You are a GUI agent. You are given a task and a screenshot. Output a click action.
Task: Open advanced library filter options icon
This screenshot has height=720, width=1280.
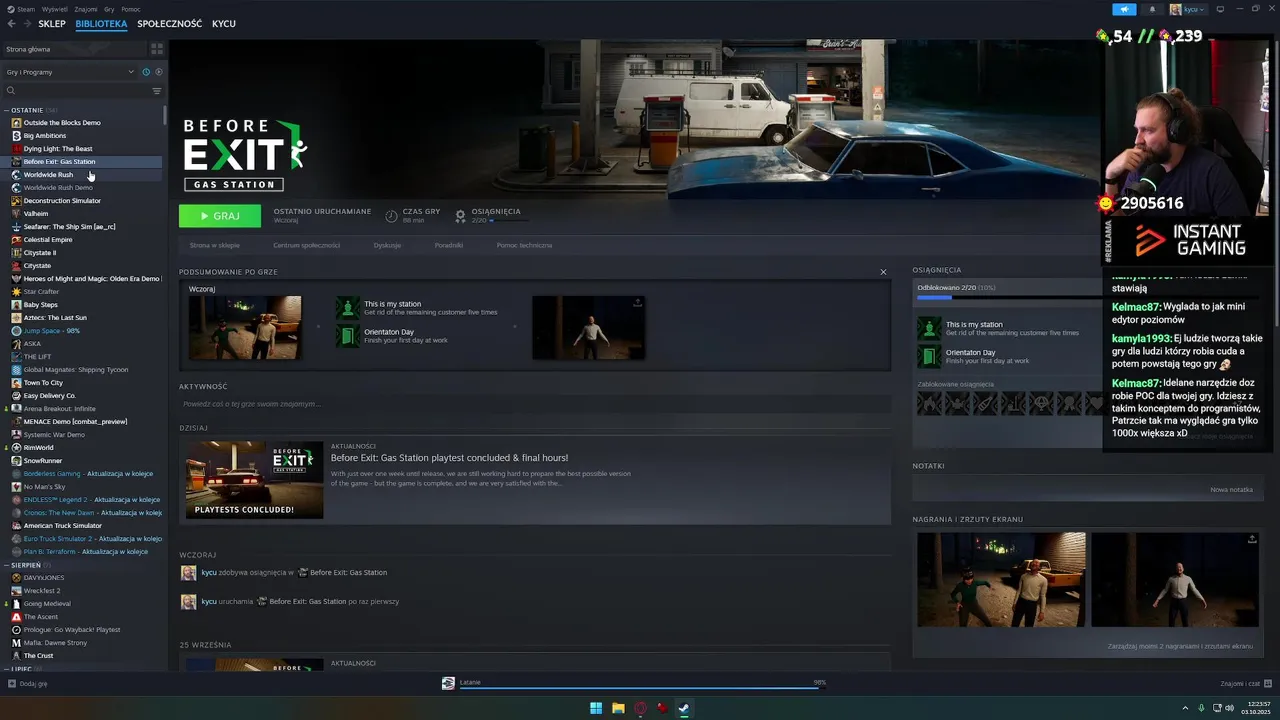157,91
